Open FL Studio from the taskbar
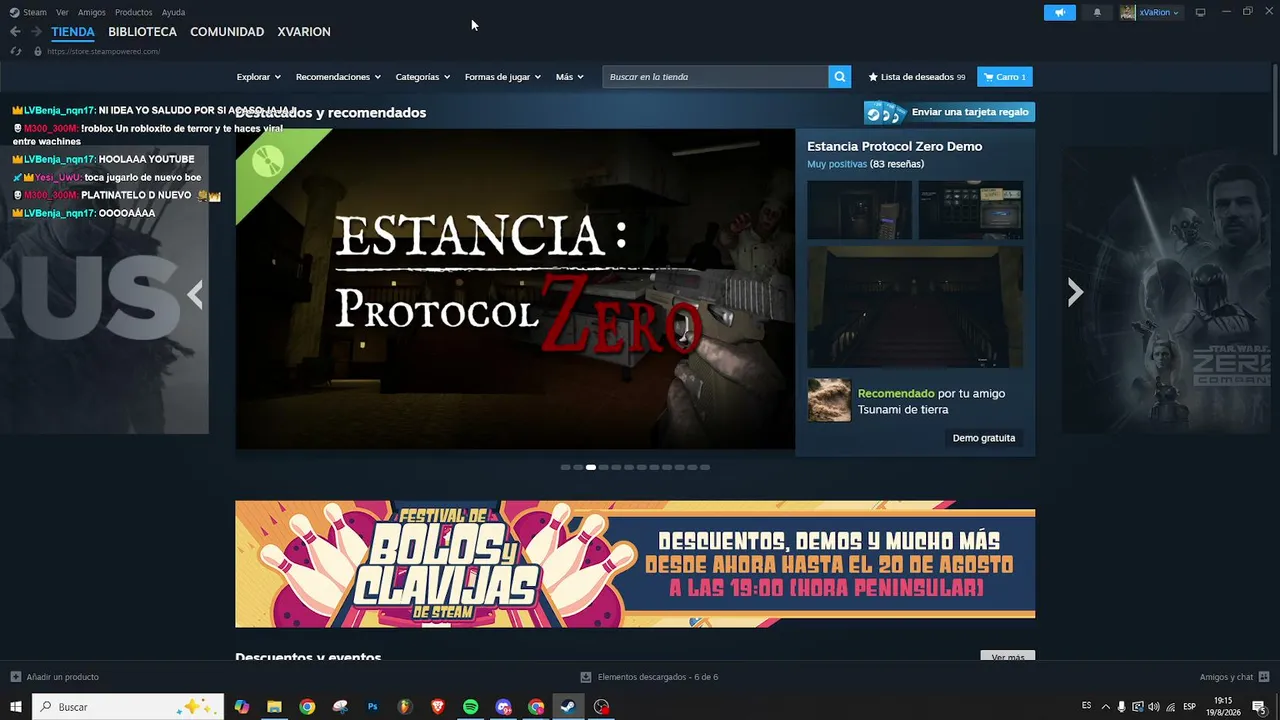Screen dimensions: 1280x720 point(405,707)
